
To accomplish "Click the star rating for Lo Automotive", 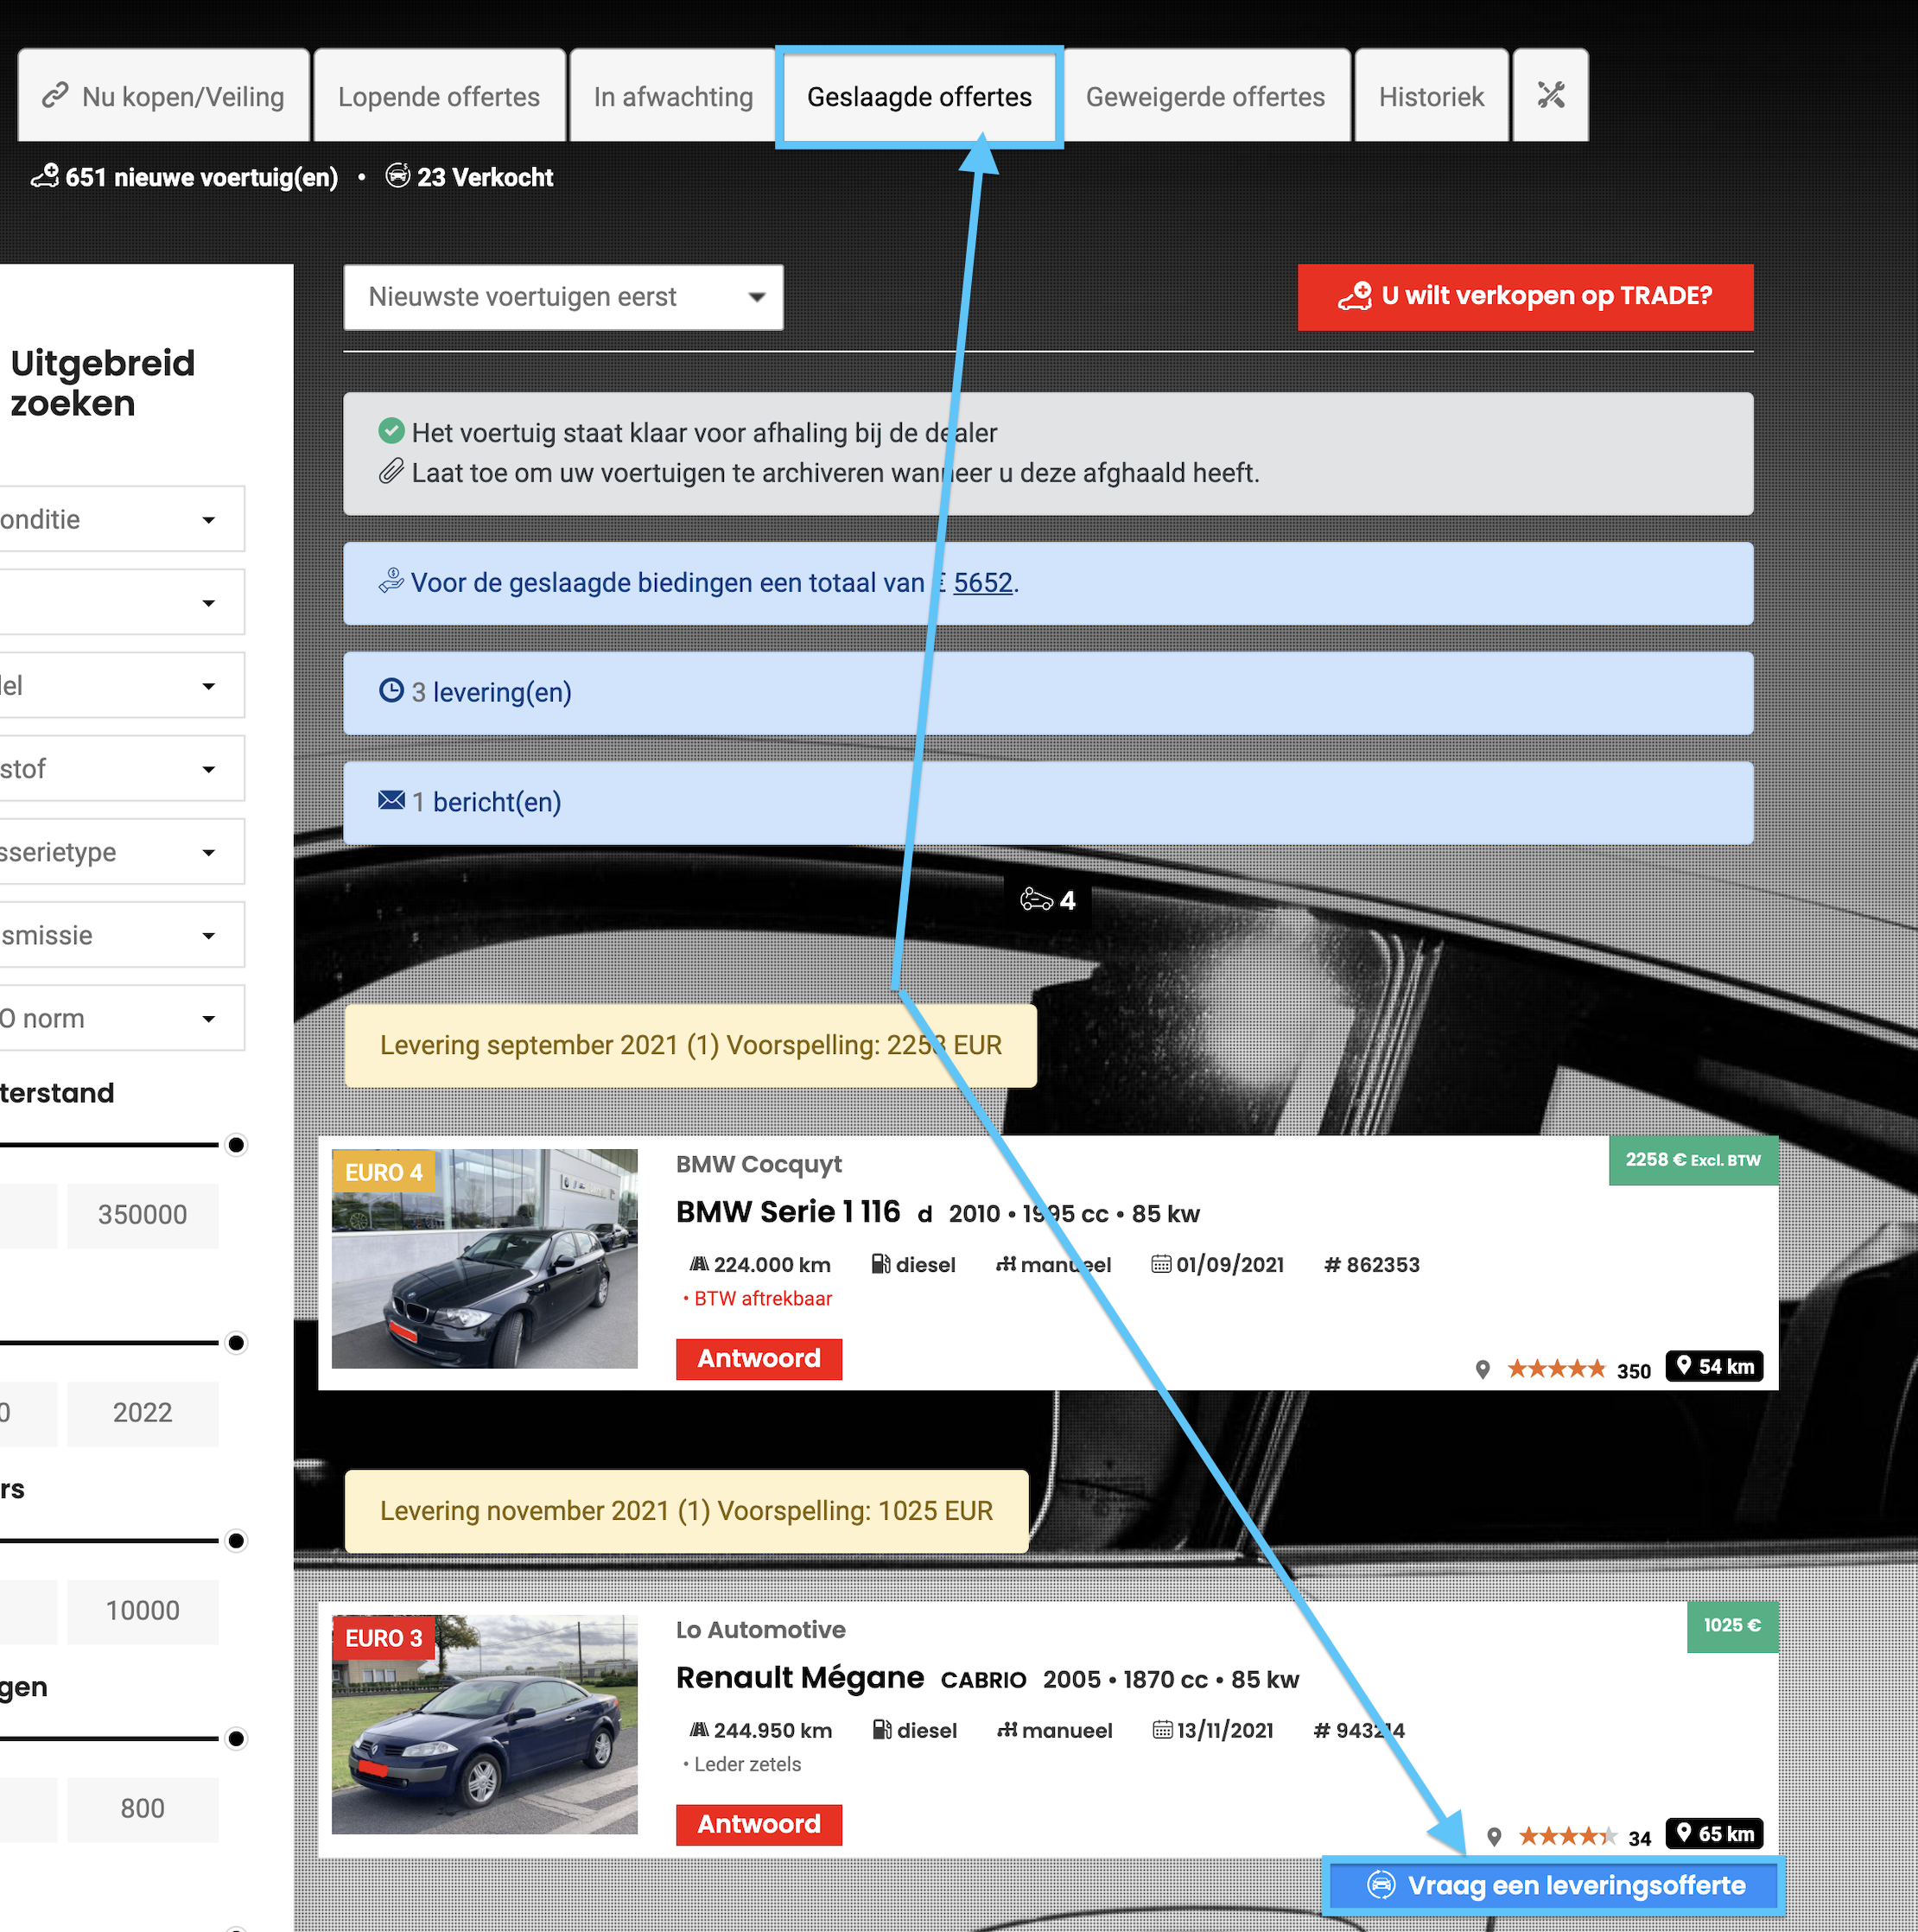I will click(1567, 1835).
